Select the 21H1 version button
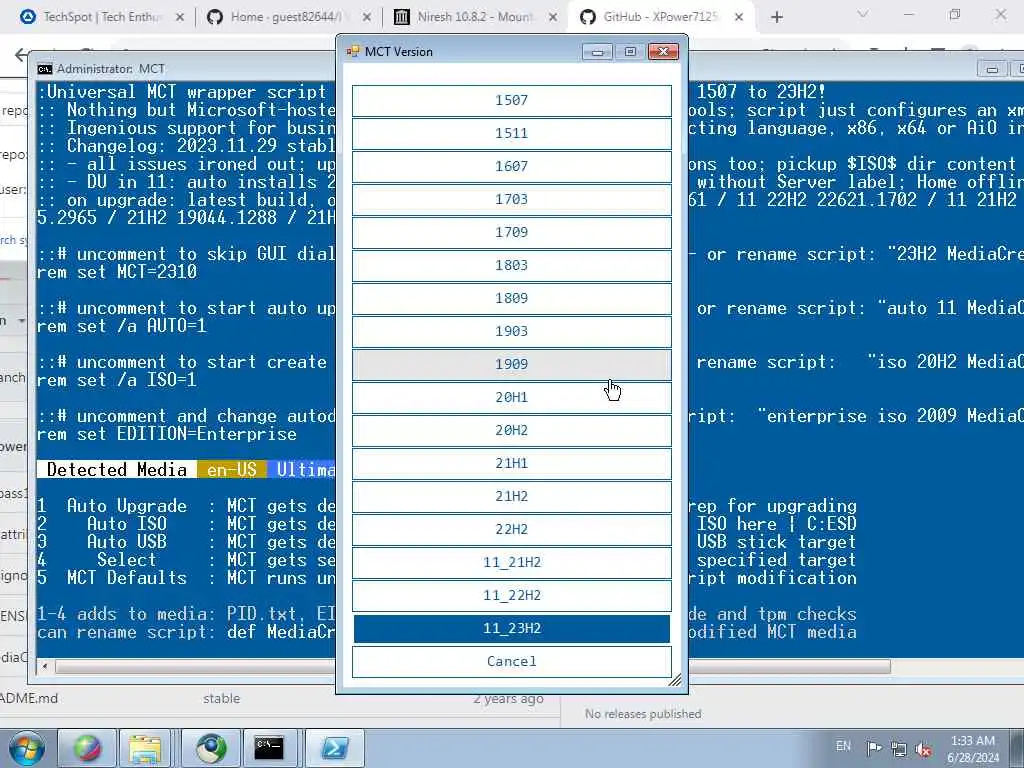This screenshot has width=1024, height=768. [x=511, y=463]
